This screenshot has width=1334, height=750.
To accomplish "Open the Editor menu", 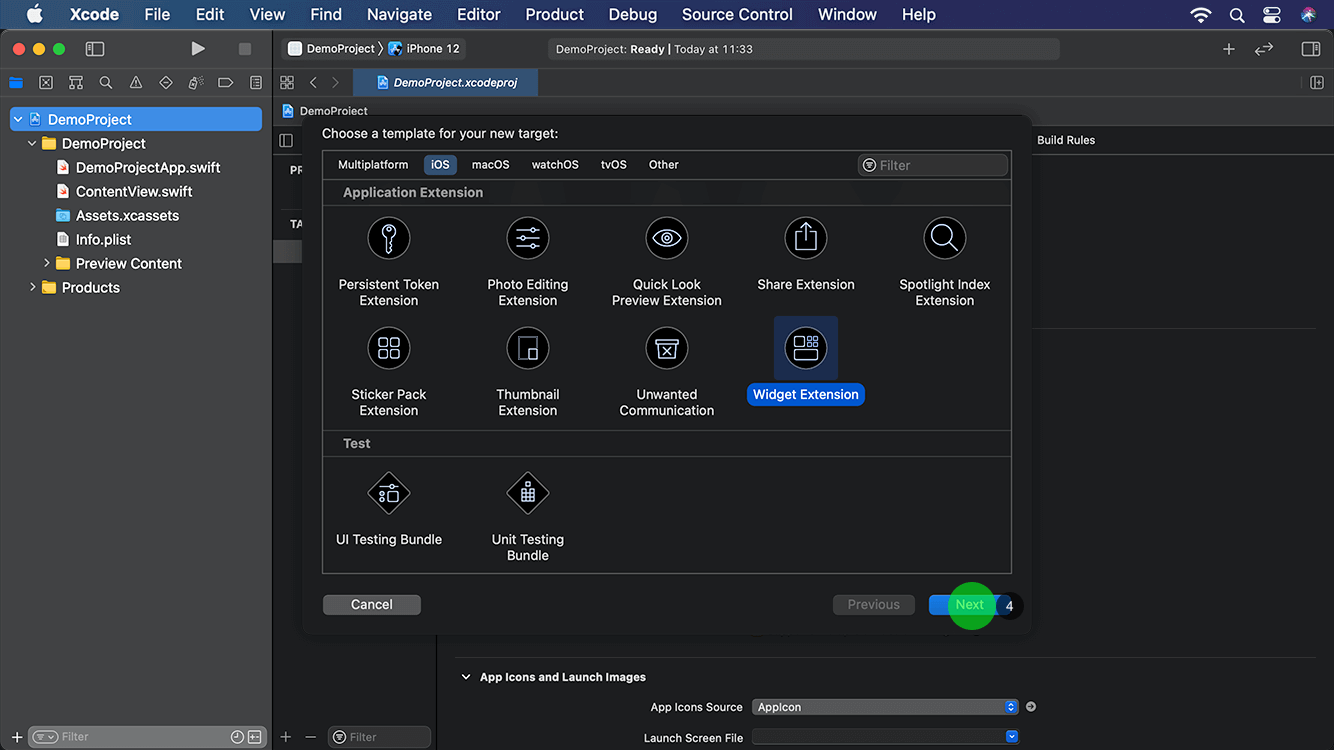I will pyautogui.click(x=479, y=15).
